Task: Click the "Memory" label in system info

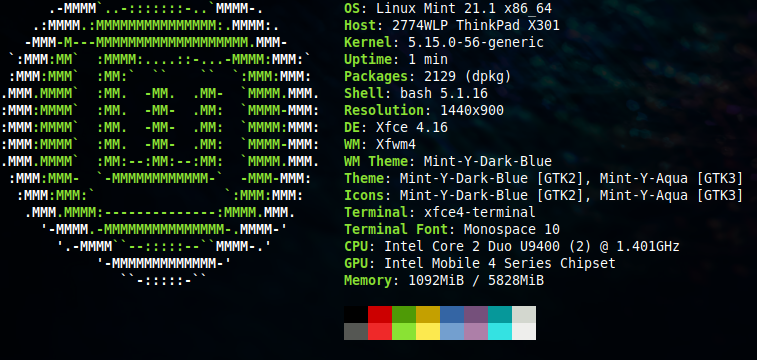Action: tap(368, 280)
